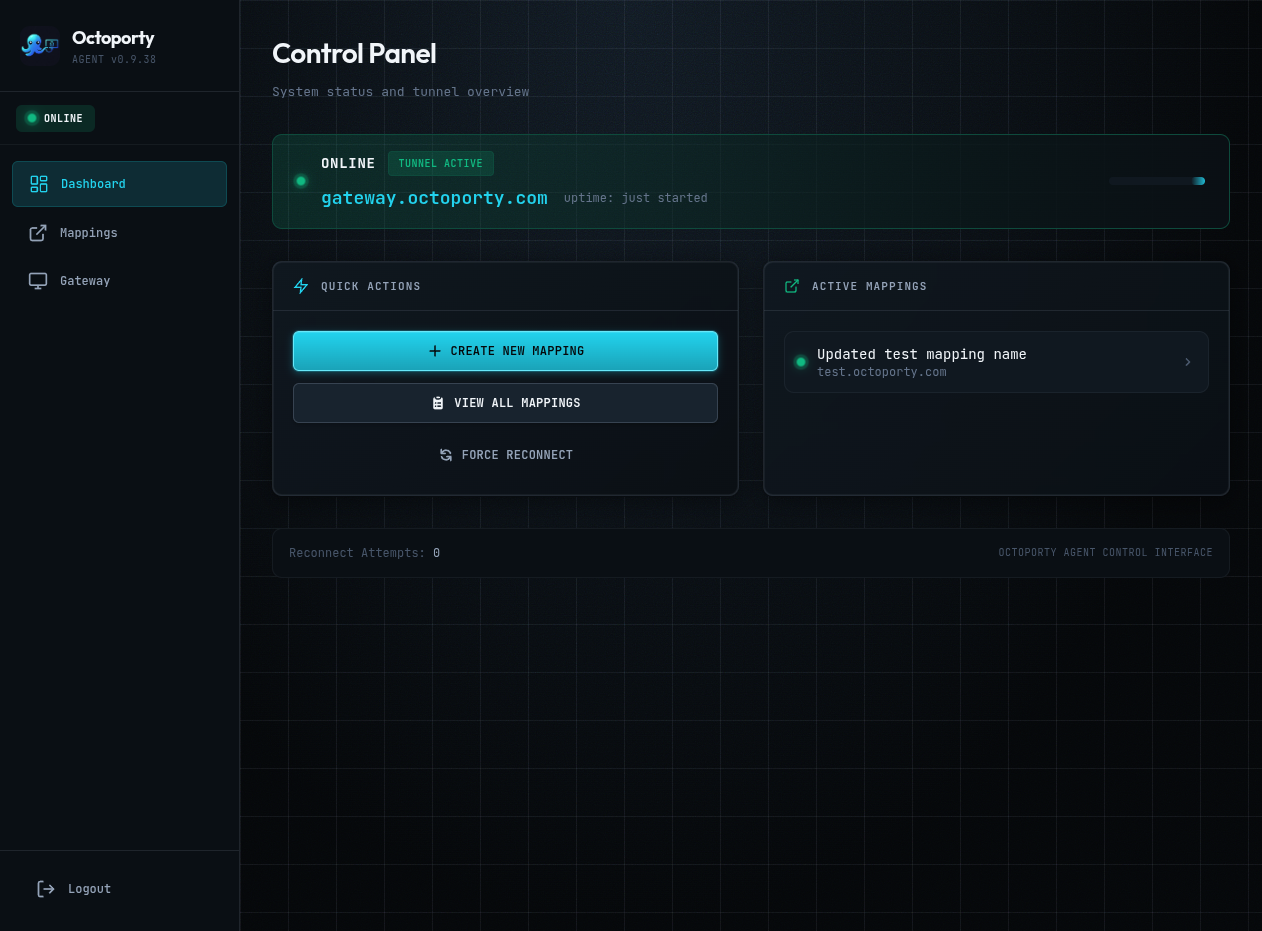Click the Logout arrow icon
The image size is (1262, 931).
pos(46,889)
